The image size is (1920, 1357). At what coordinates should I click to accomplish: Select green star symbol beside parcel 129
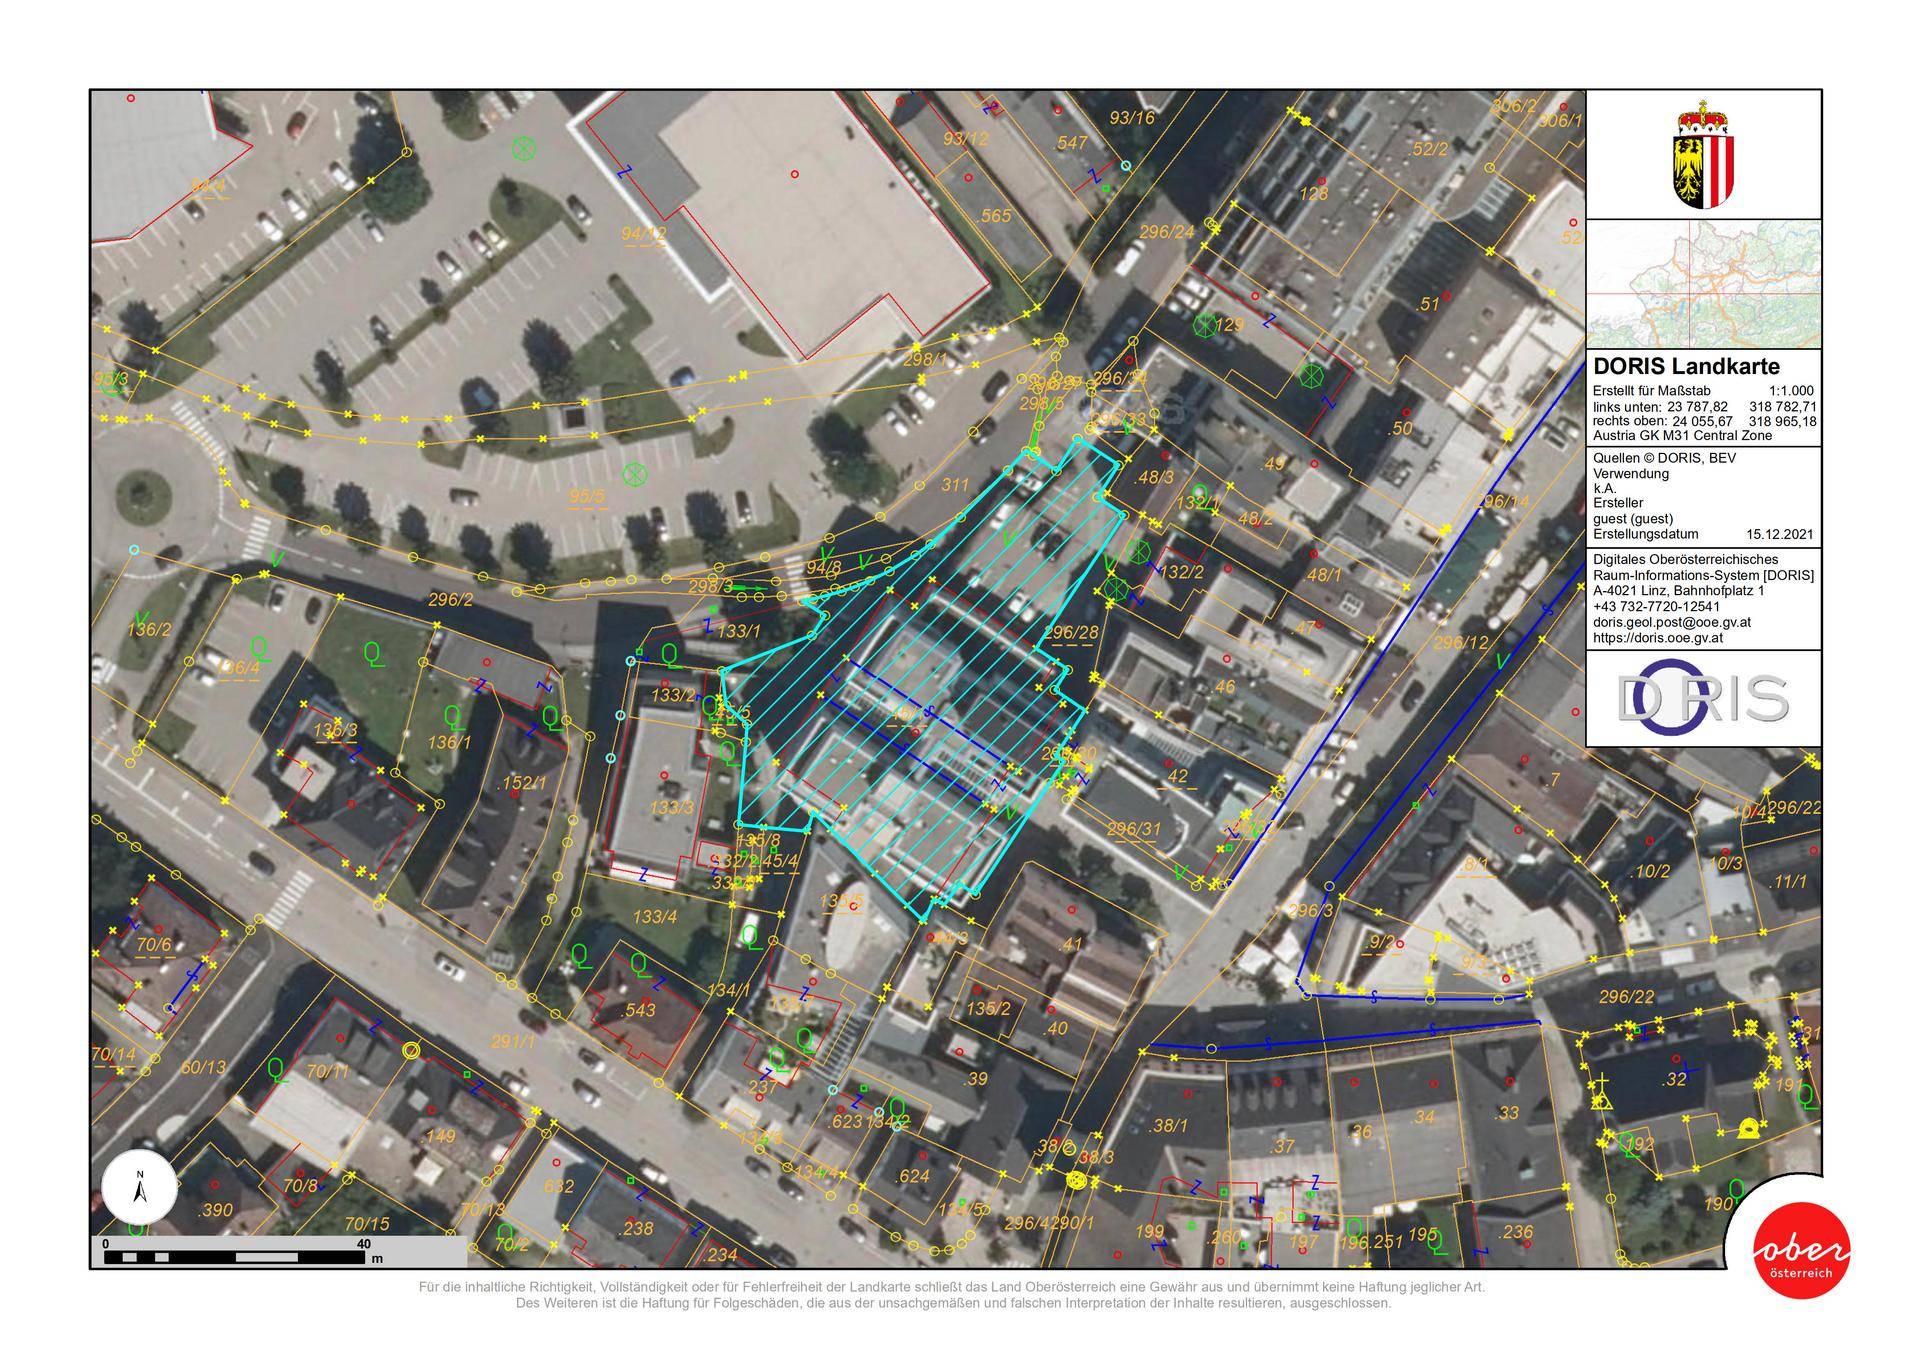click(1205, 325)
